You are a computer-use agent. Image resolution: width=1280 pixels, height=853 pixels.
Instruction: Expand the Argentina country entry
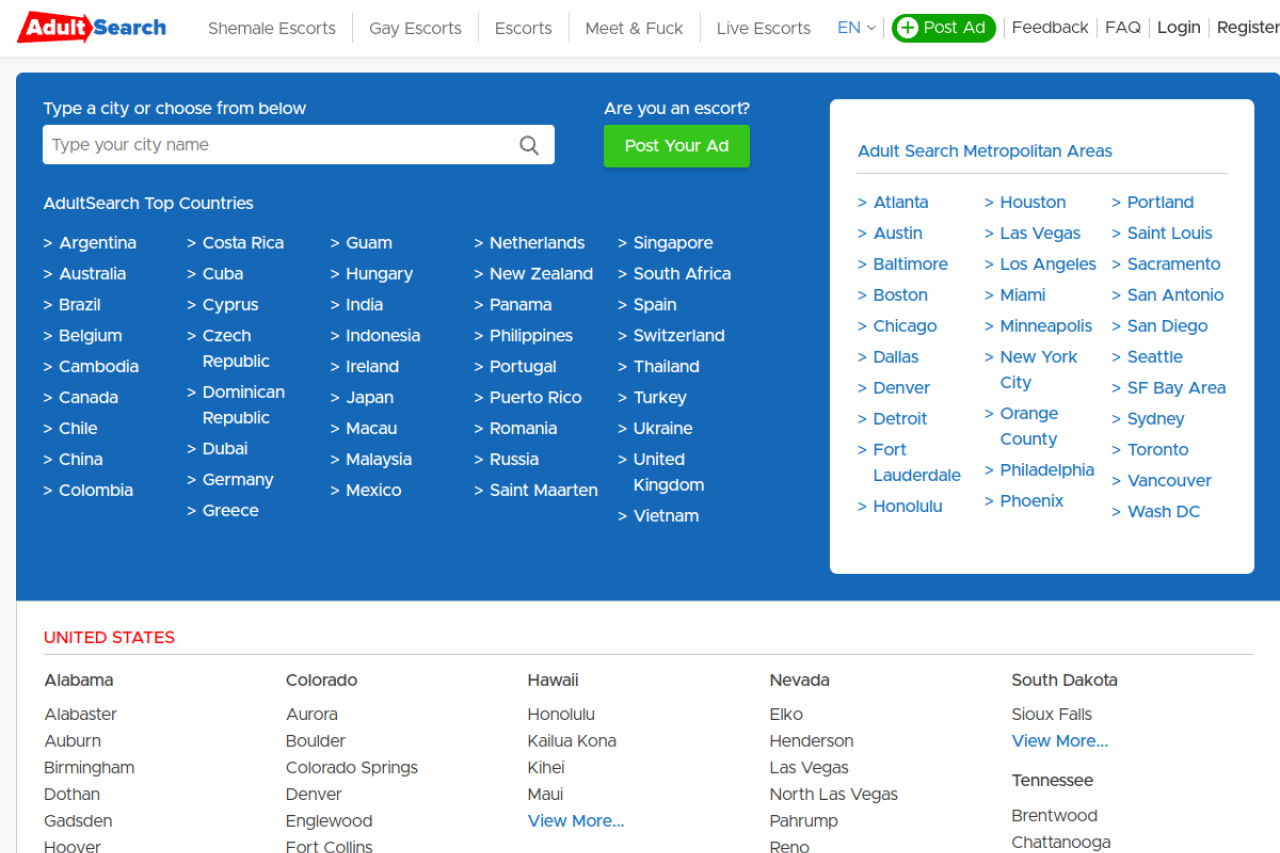point(97,242)
